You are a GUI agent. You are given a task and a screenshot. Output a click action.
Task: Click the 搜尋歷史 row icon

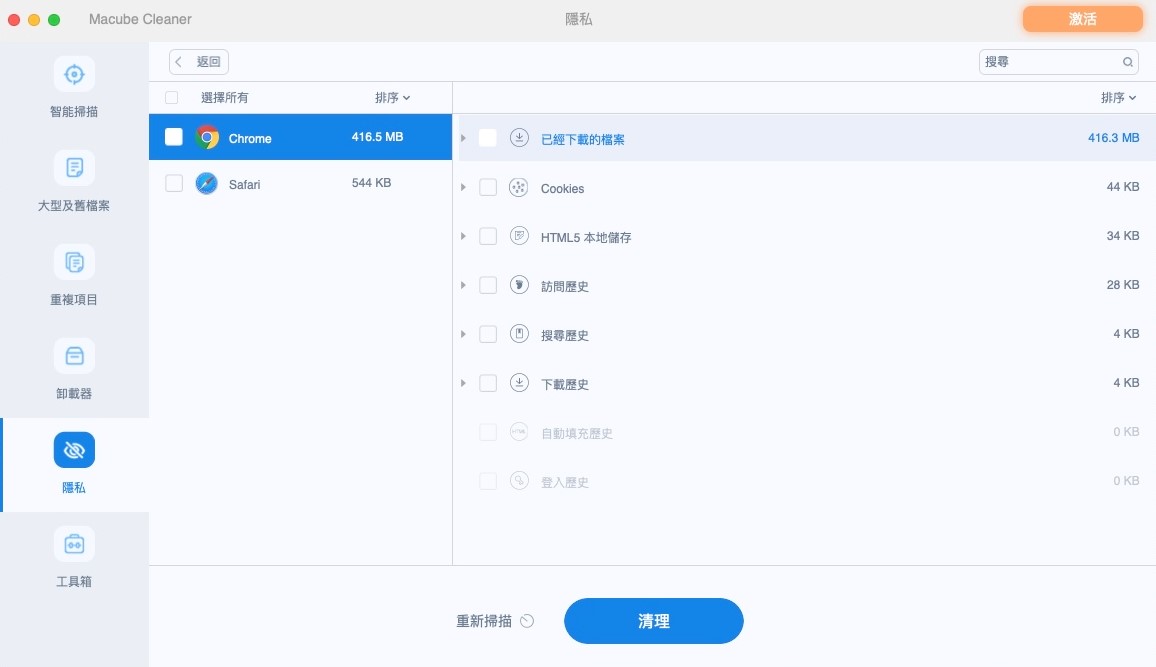pos(519,334)
